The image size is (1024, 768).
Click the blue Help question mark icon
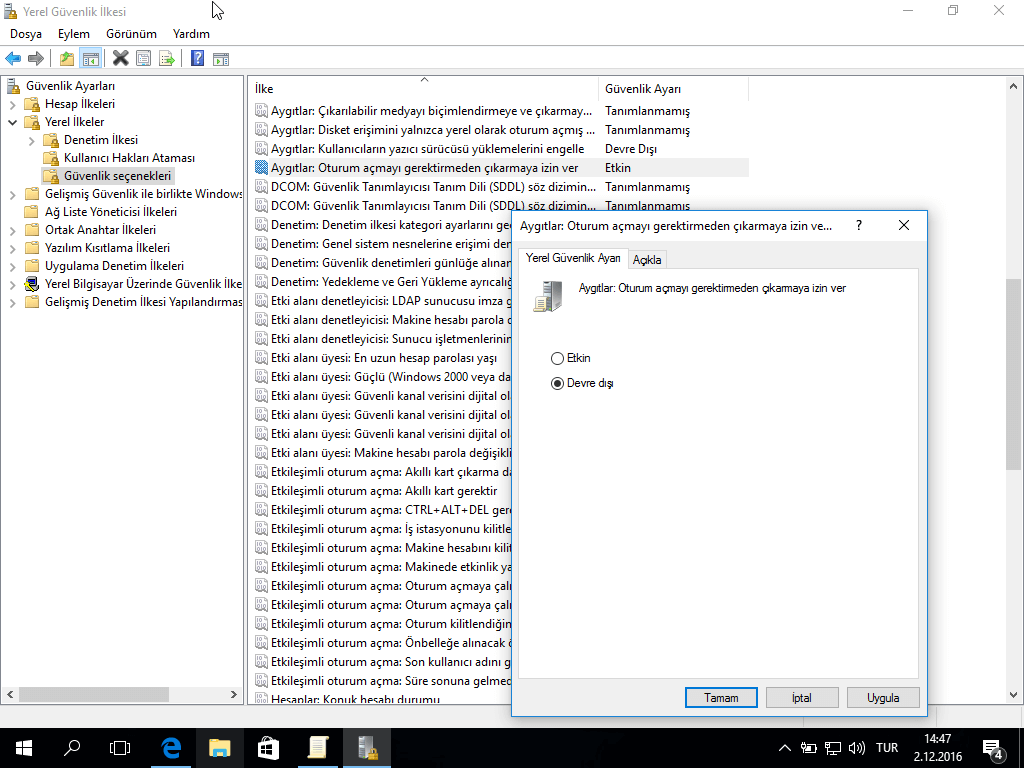tap(198, 59)
